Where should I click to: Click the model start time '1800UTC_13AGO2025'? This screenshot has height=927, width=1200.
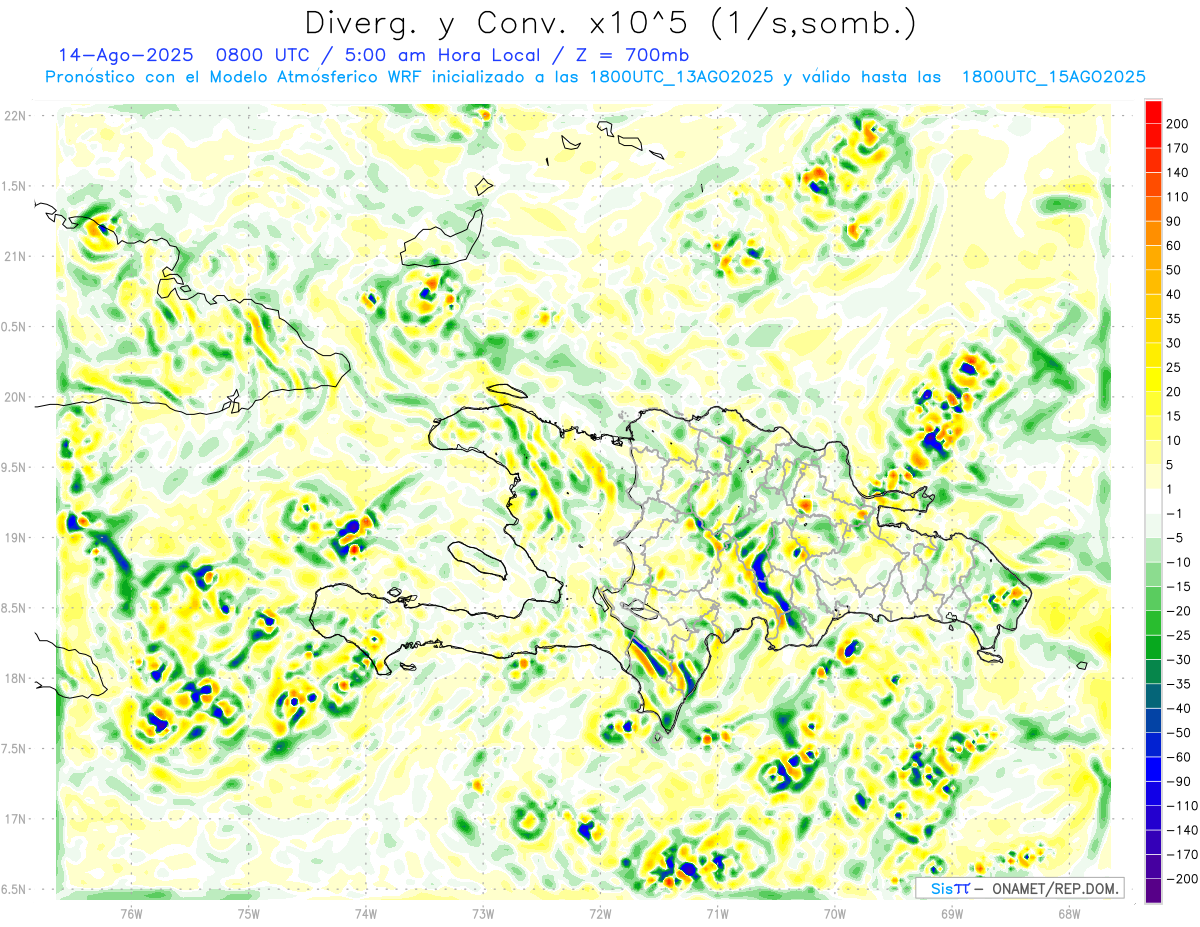pos(679,77)
